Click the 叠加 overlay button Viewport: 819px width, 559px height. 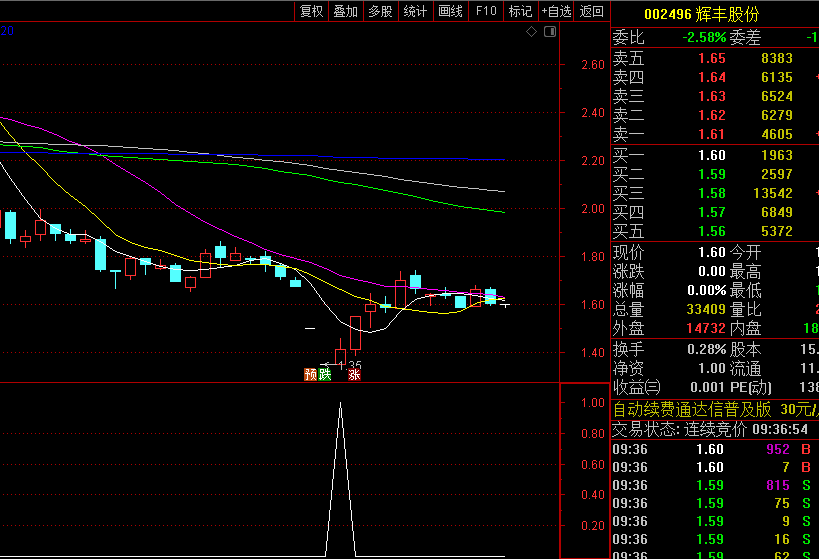click(345, 11)
